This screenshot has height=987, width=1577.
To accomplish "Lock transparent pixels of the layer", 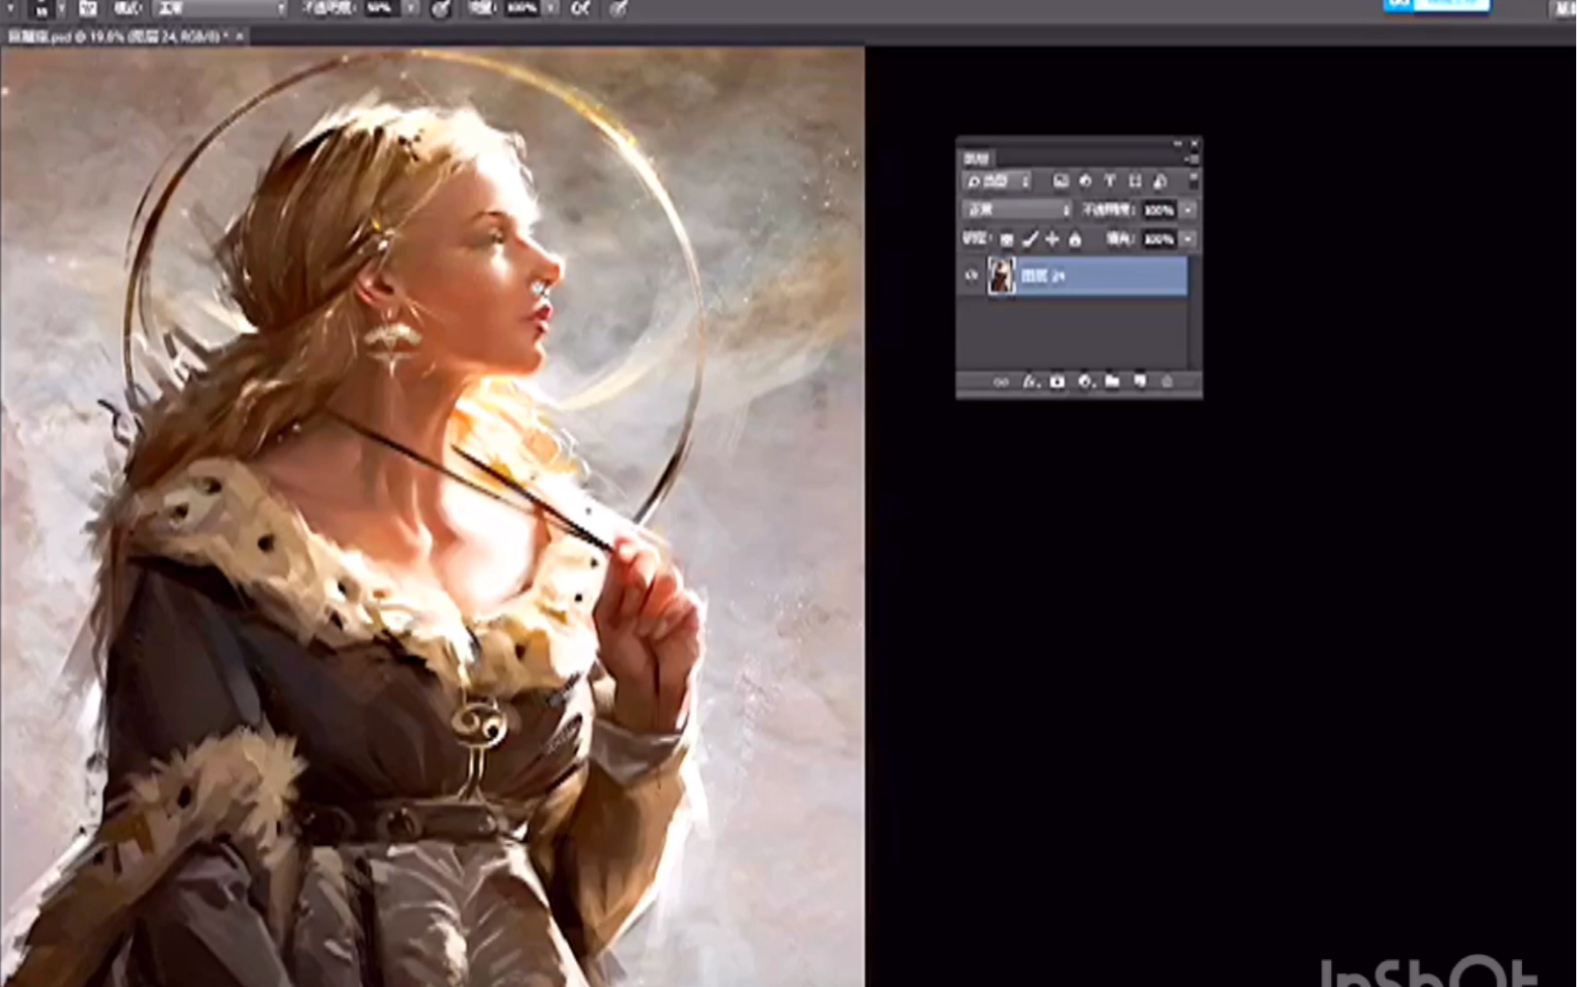I will tap(1007, 239).
